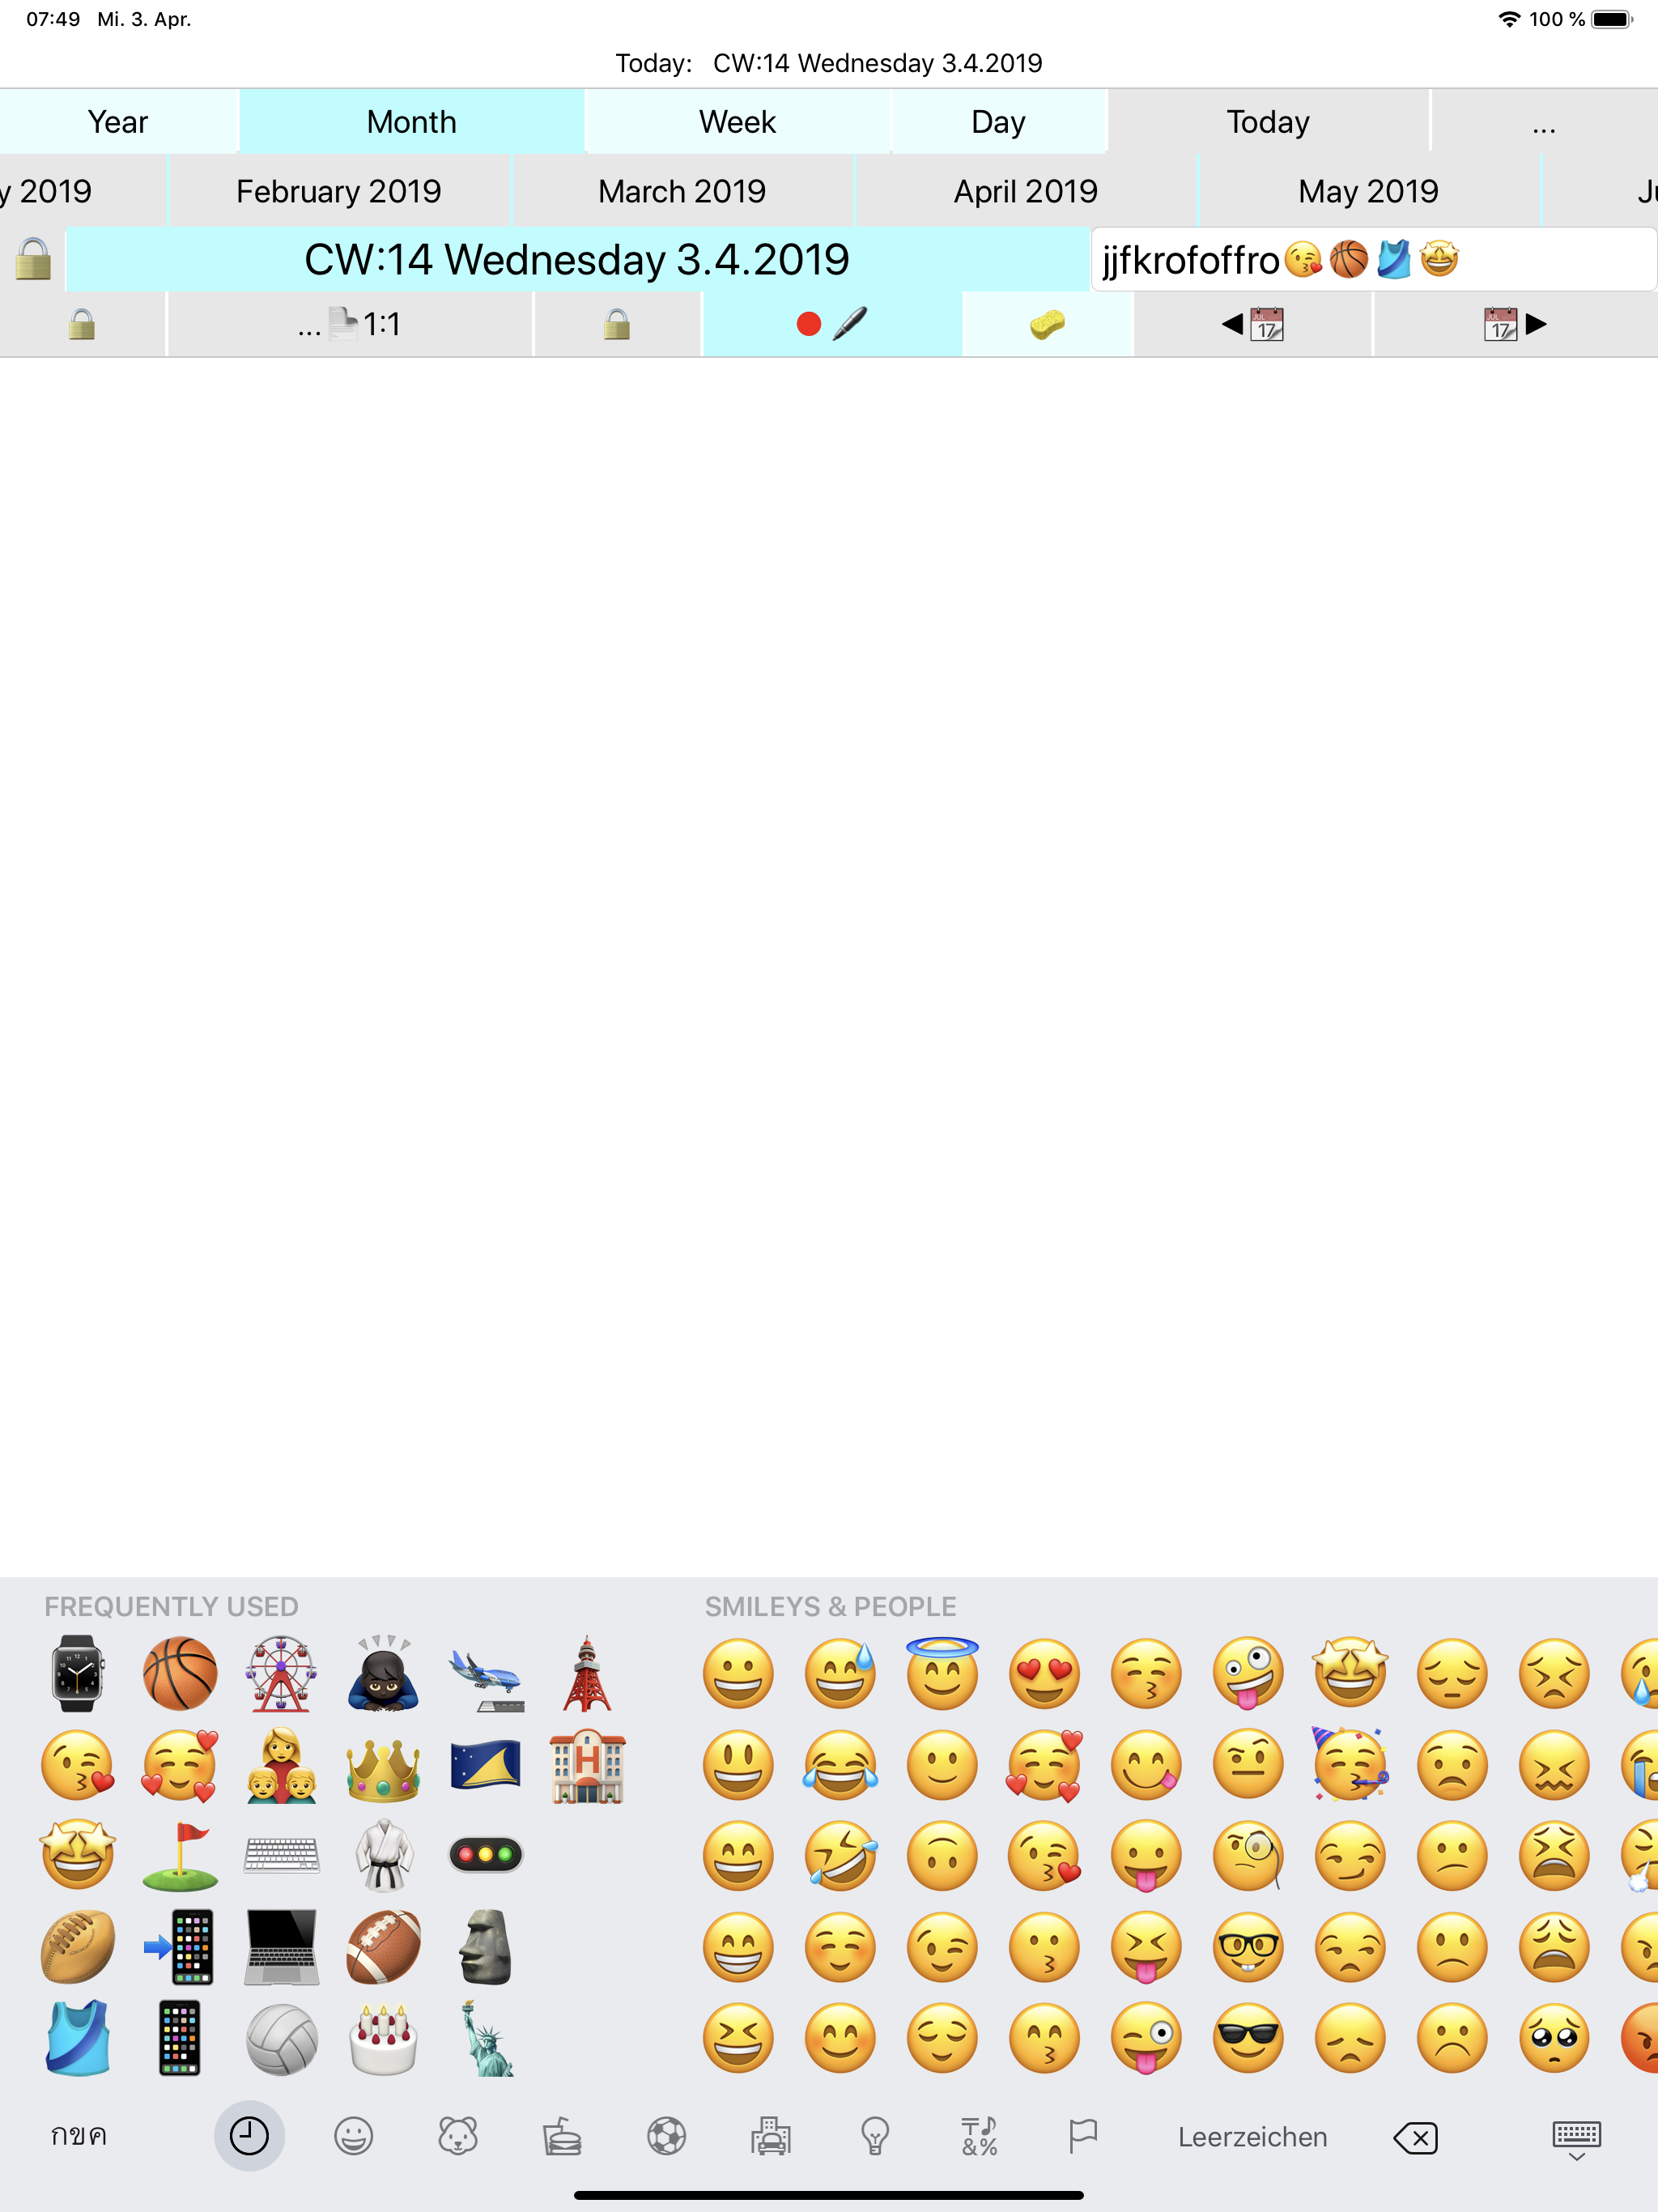
Task: Jump to Today in the calendar
Action: tap(1268, 122)
